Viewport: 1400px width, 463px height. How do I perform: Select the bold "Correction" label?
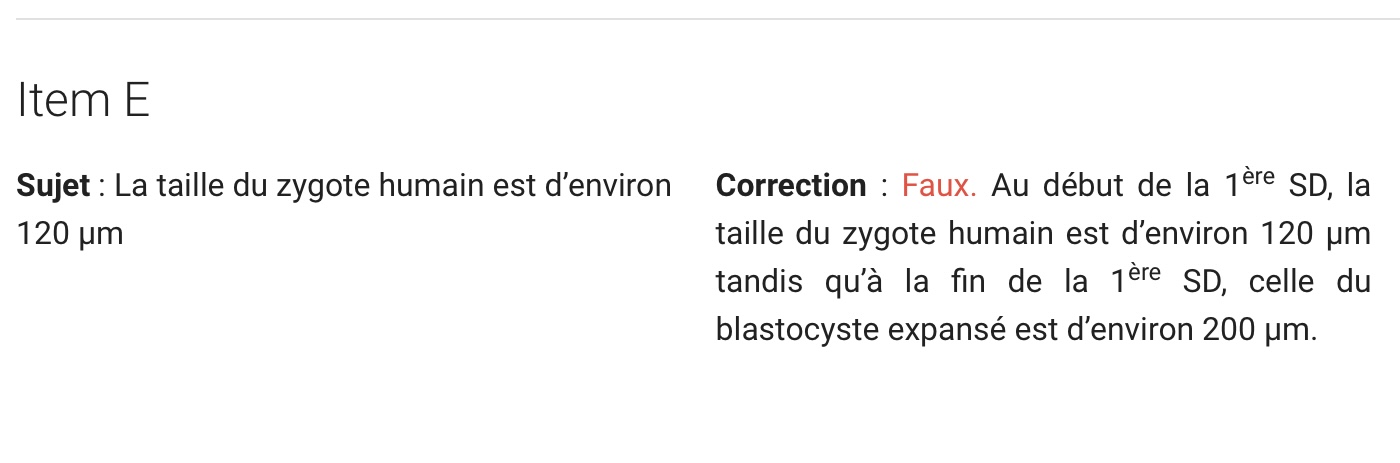[791, 186]
